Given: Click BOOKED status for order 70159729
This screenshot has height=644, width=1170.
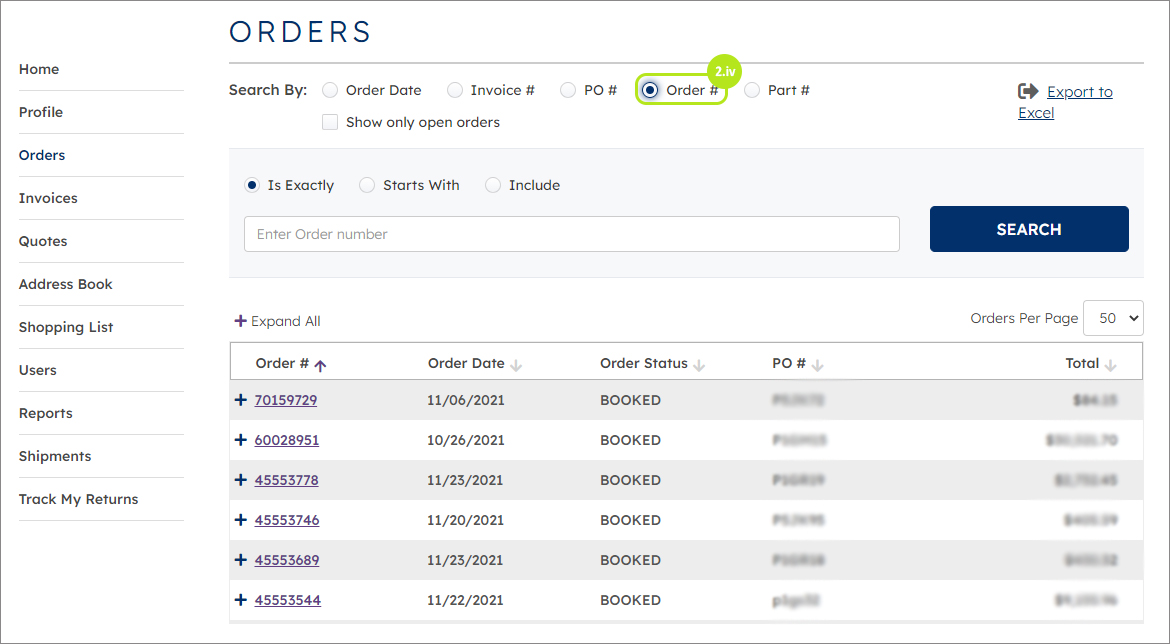Looking at the screenshot, I should click(631, 400).
